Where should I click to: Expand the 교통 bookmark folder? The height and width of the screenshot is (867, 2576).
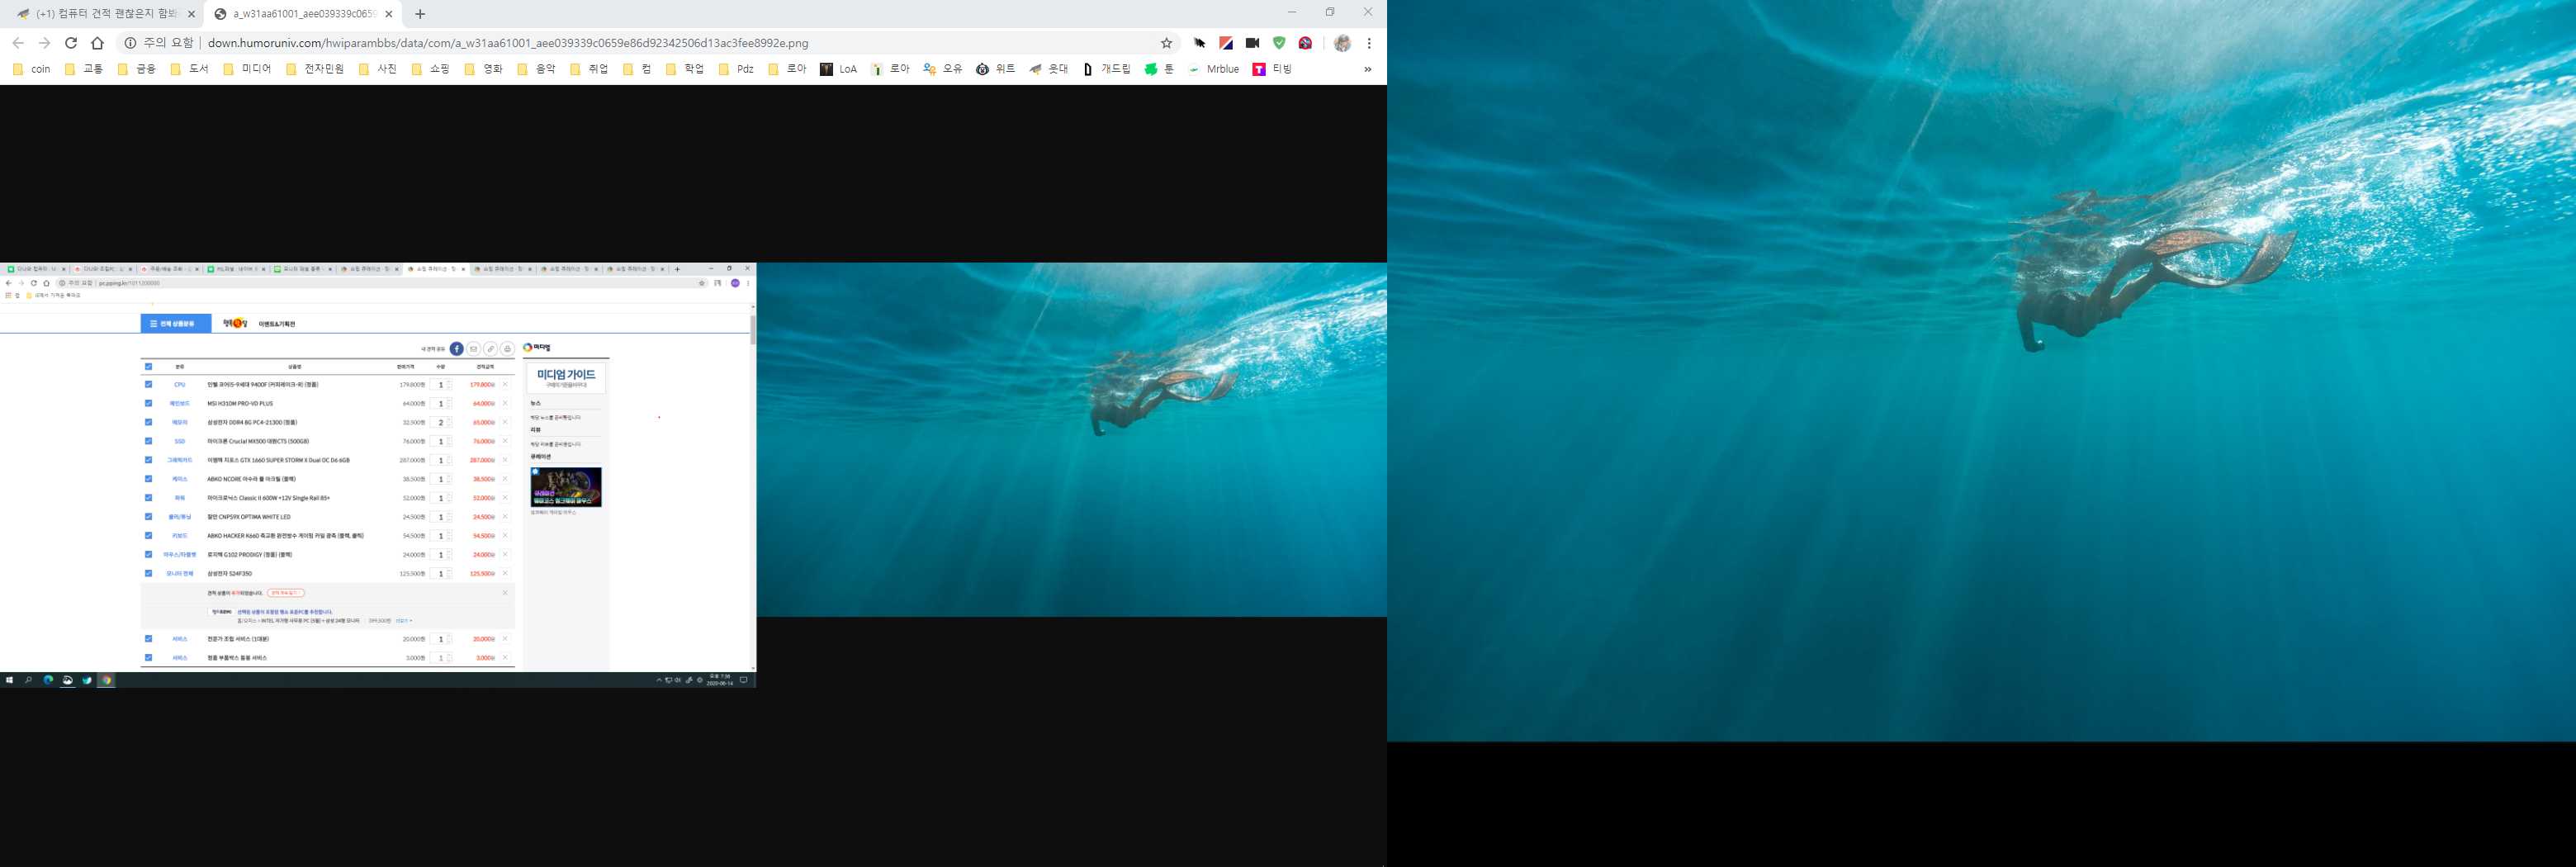(83, 69)
